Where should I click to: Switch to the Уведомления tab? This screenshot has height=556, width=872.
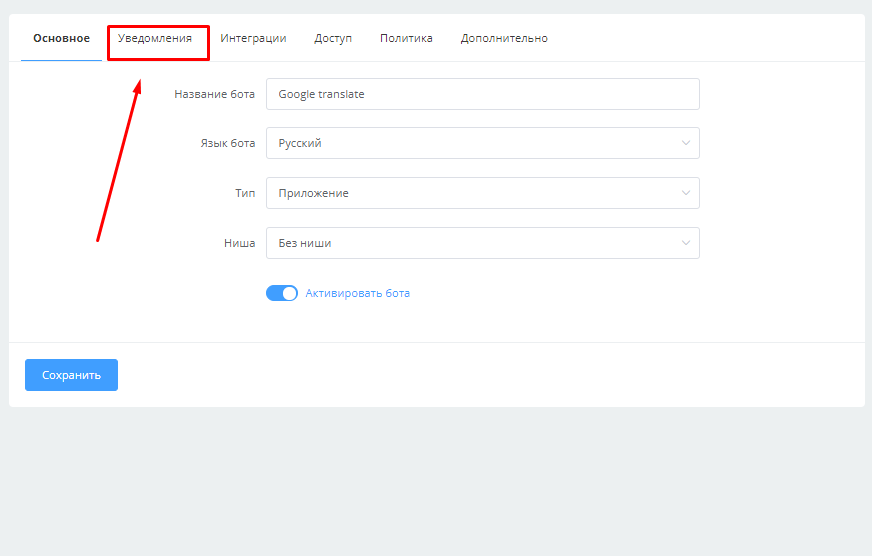pyautogui.click(x=155, y=39)
